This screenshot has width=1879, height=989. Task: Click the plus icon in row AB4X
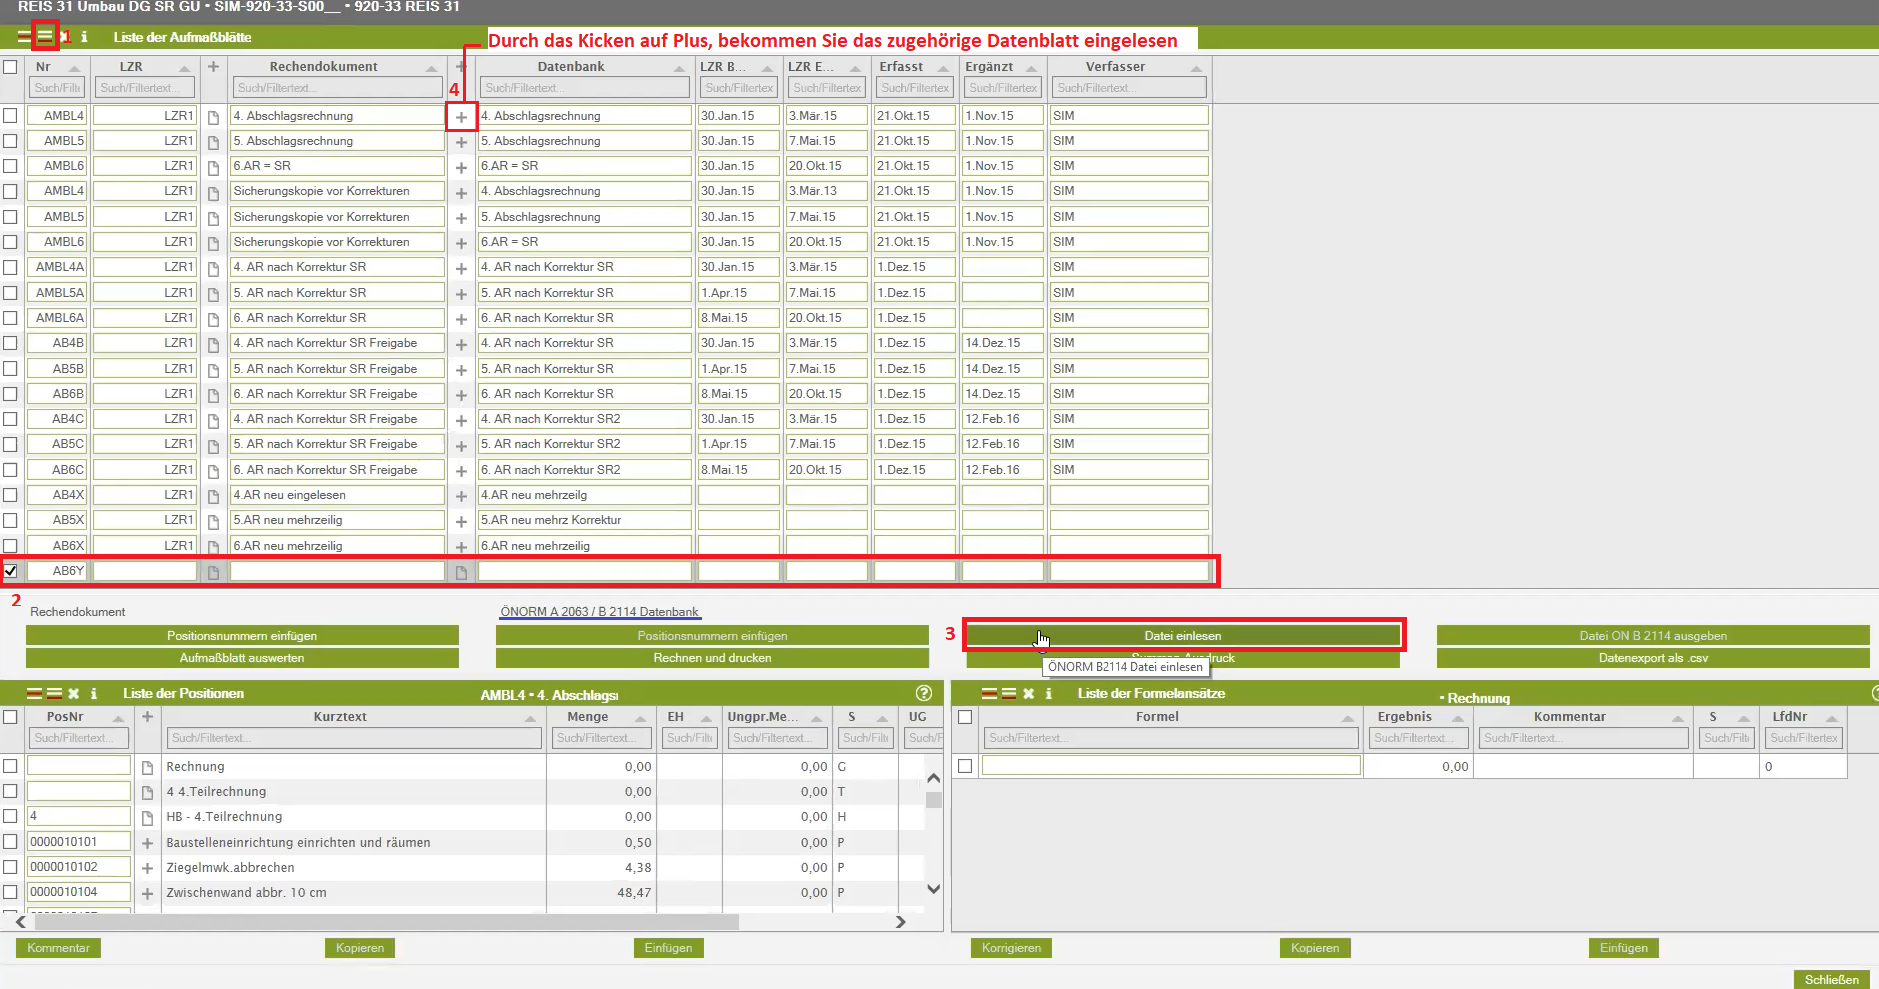click(461, 496)
